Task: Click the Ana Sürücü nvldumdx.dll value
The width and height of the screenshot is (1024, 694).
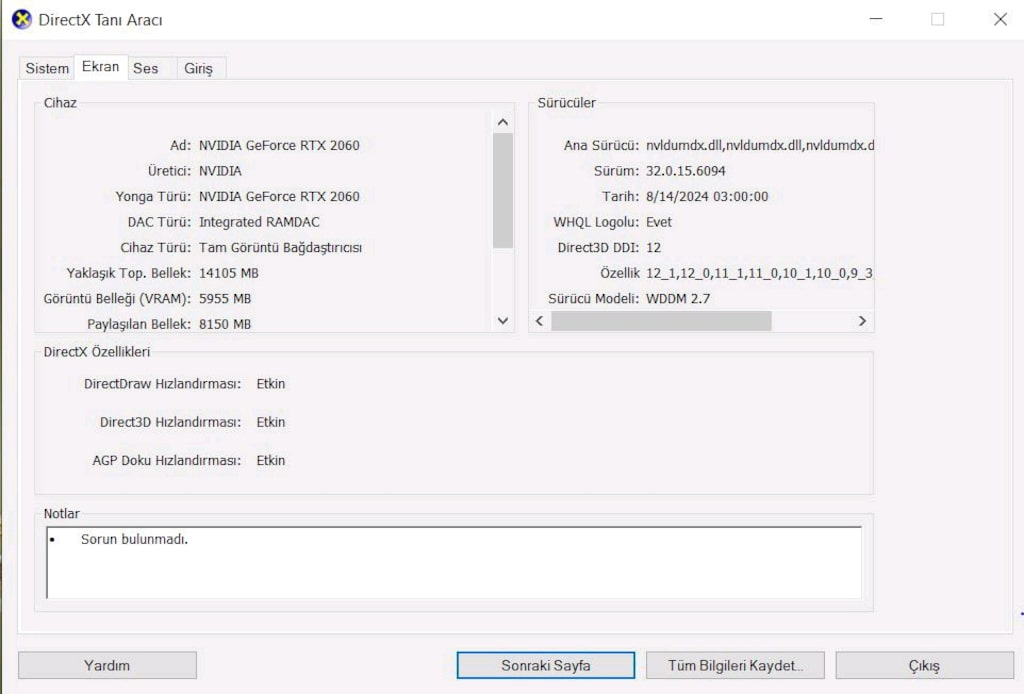Action: pyautogui.click(x=760, y=145)
